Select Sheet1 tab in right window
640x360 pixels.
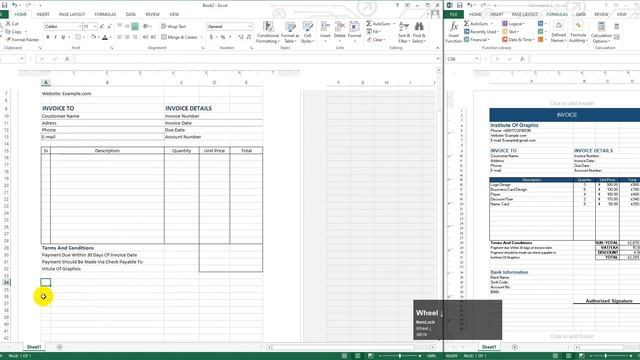pos(489,347)
